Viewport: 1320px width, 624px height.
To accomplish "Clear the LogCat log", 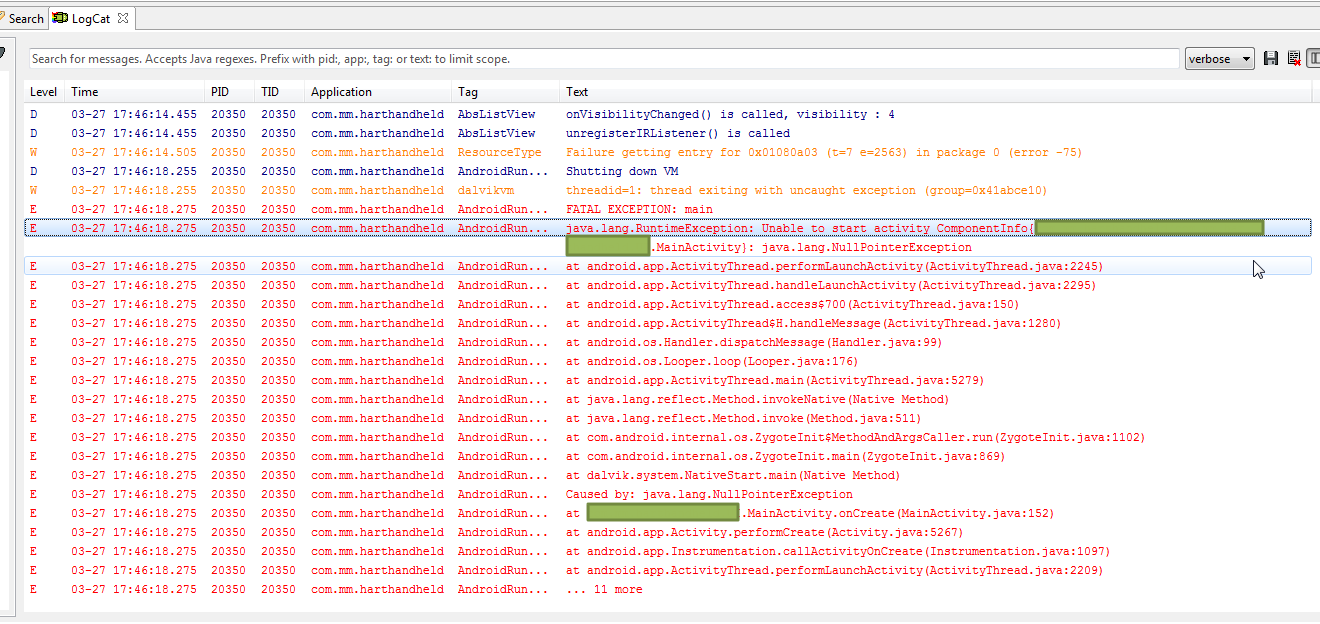I will pyautogui.click(x=1294, y=59).
